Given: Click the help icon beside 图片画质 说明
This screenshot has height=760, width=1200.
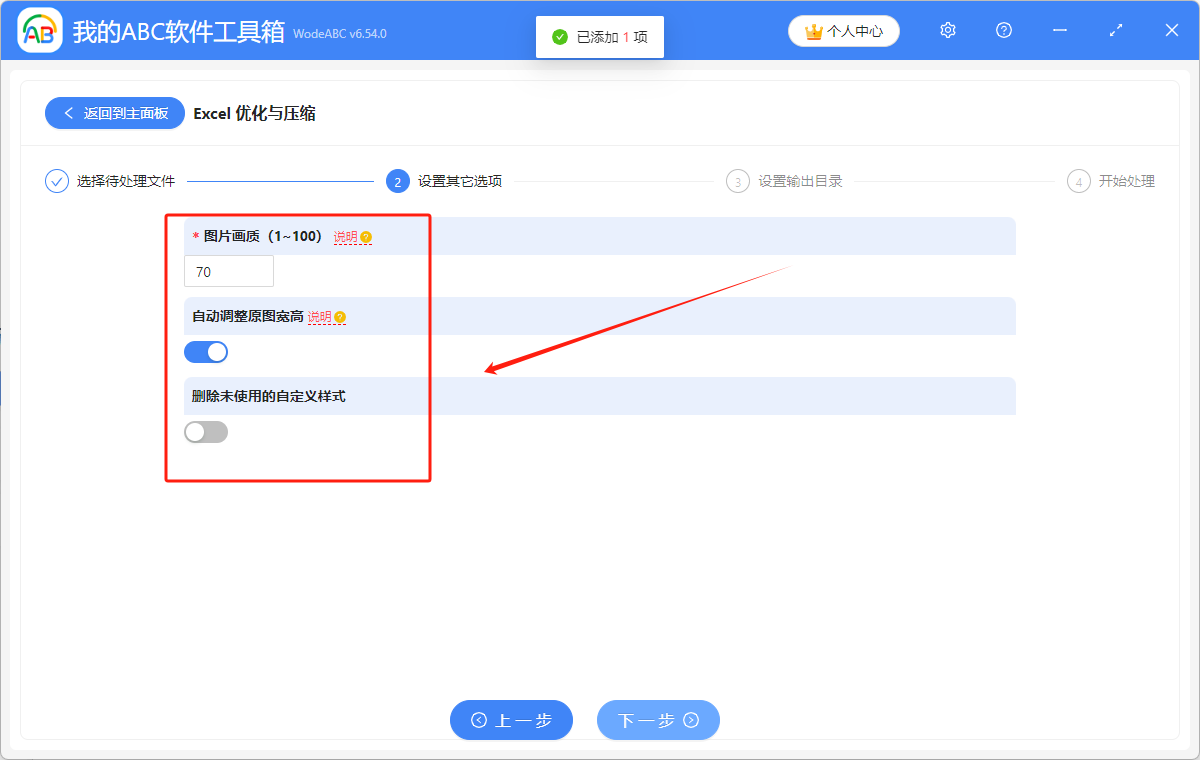Looking at the screenshot, I should tap(366, 237).
